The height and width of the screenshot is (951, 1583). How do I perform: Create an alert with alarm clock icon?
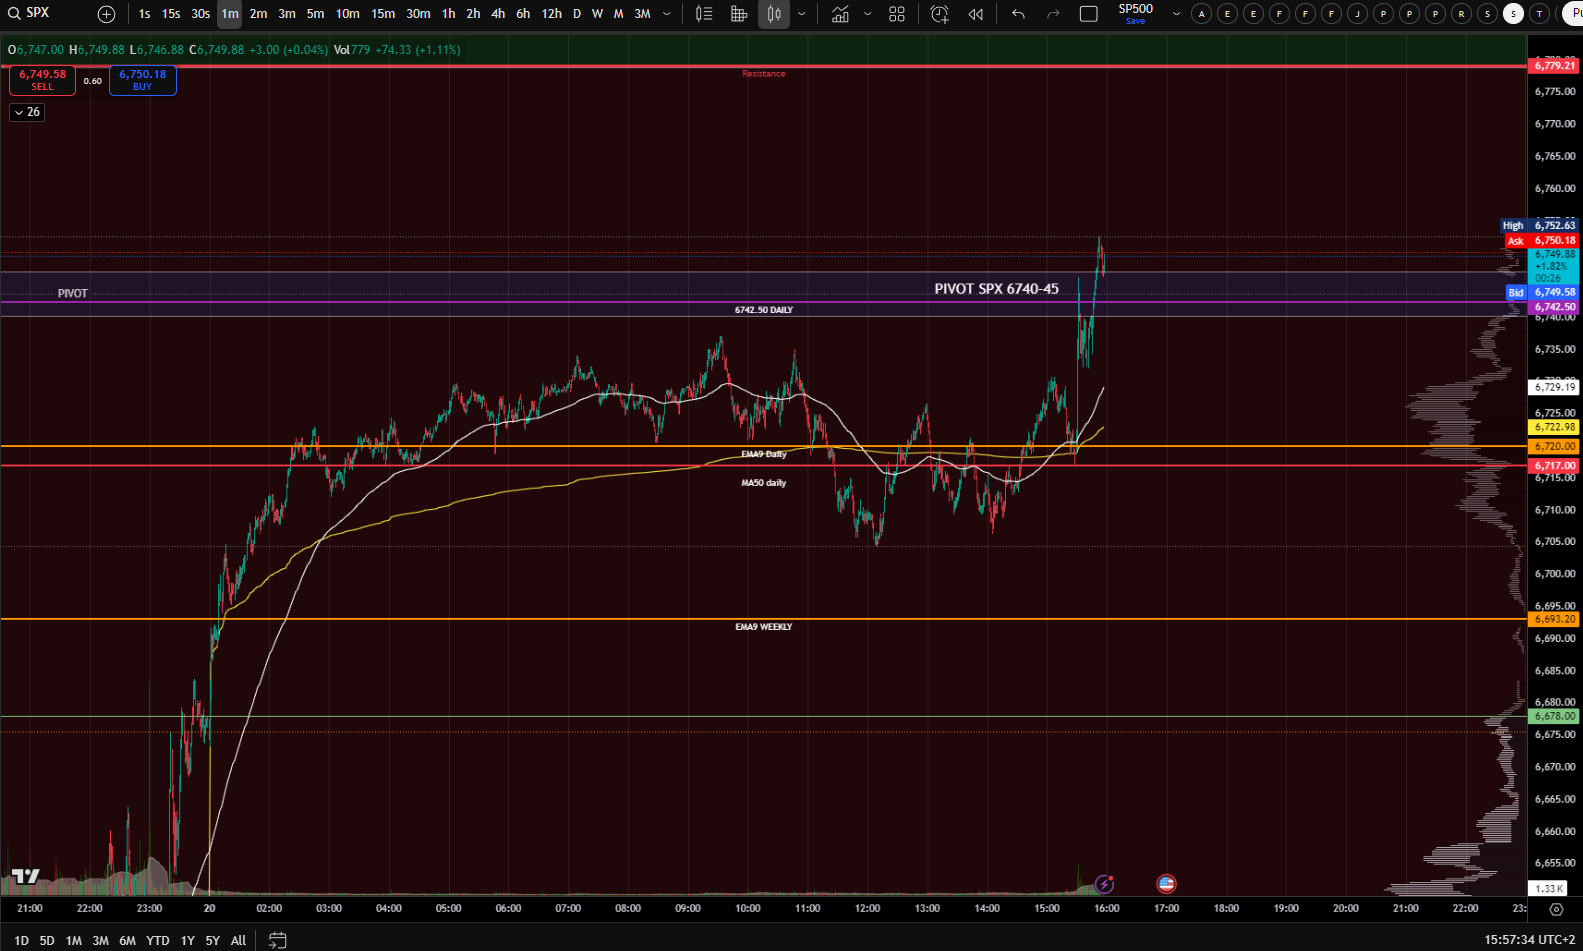click(x=939, y=14)
